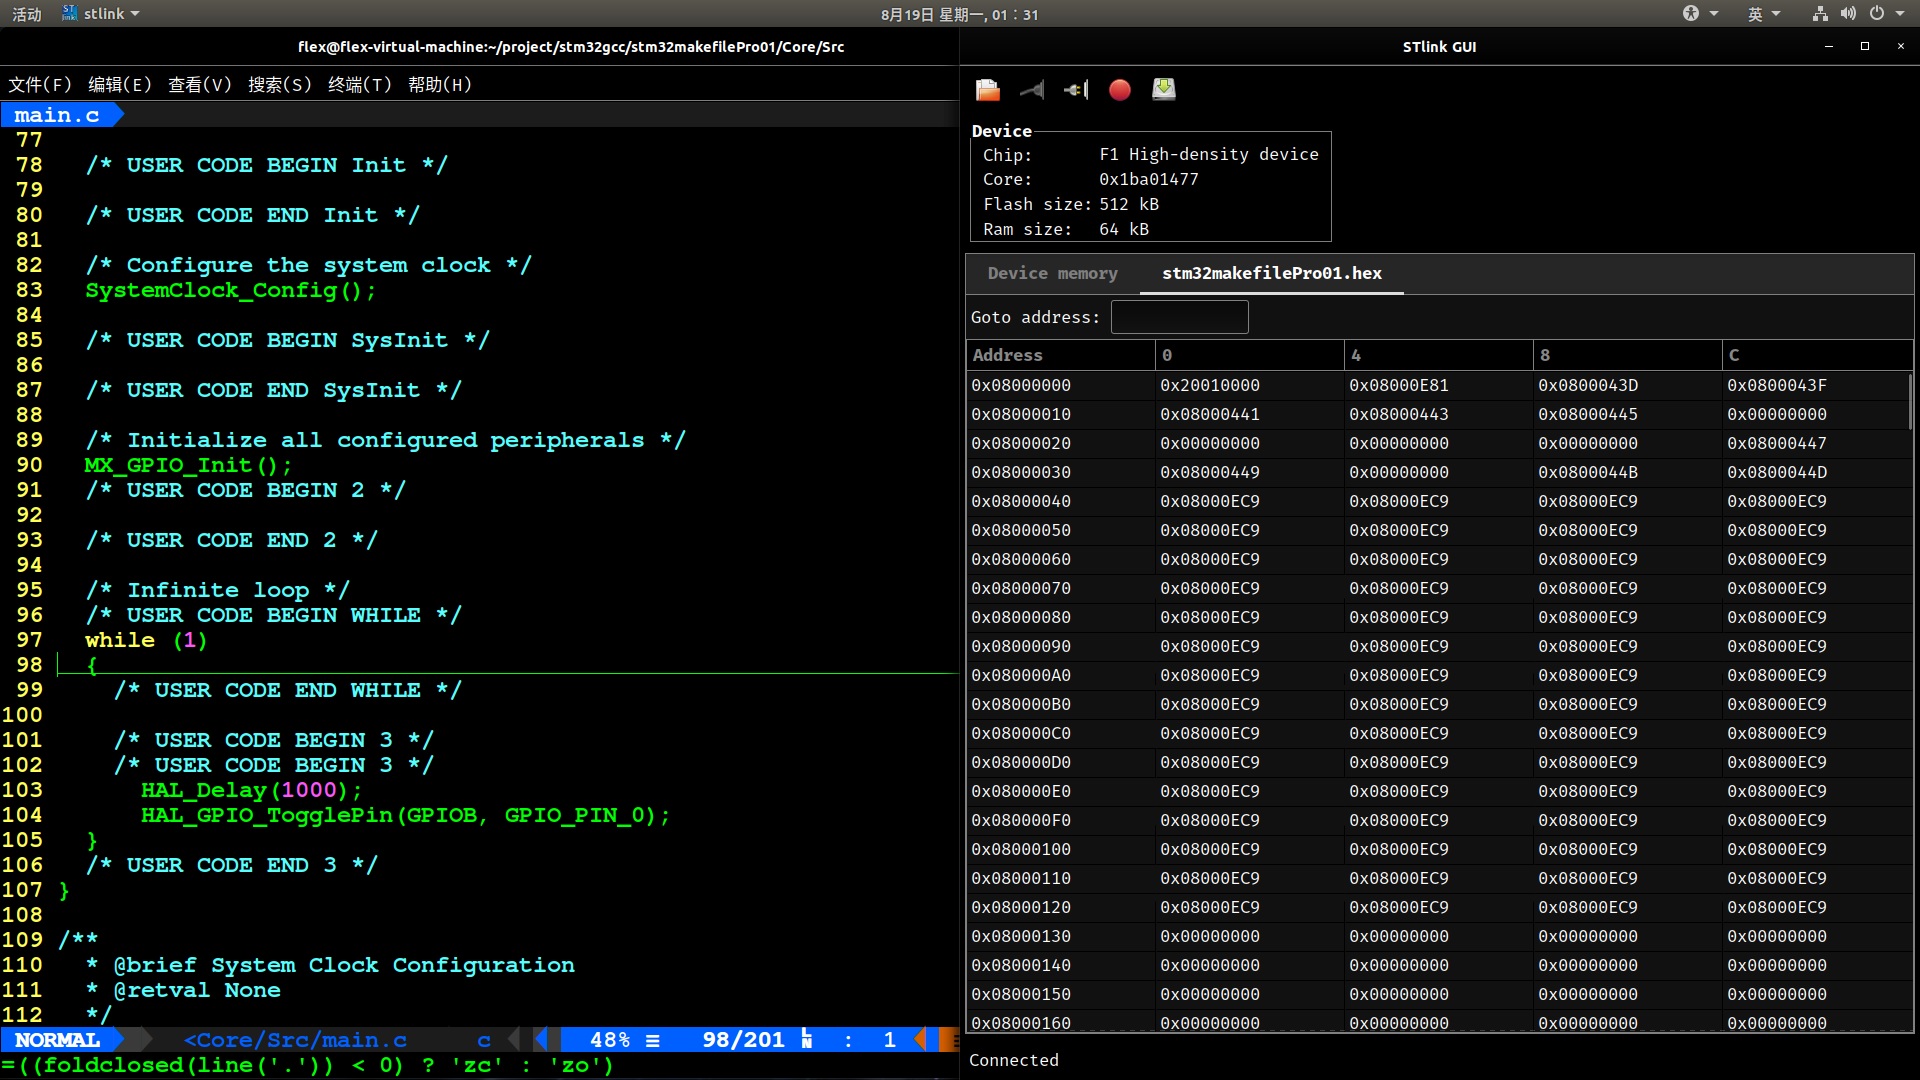Image resolution: width=1920 pixels, height=1080 pixels.
Task: Open the 帮助(H) help menu
Action: coord(439,85)
